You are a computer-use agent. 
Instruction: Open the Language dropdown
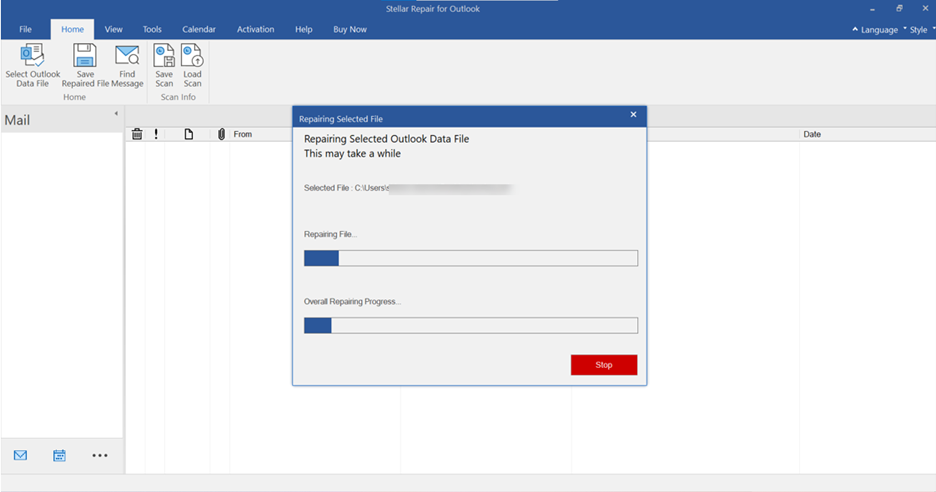[875, 30]
